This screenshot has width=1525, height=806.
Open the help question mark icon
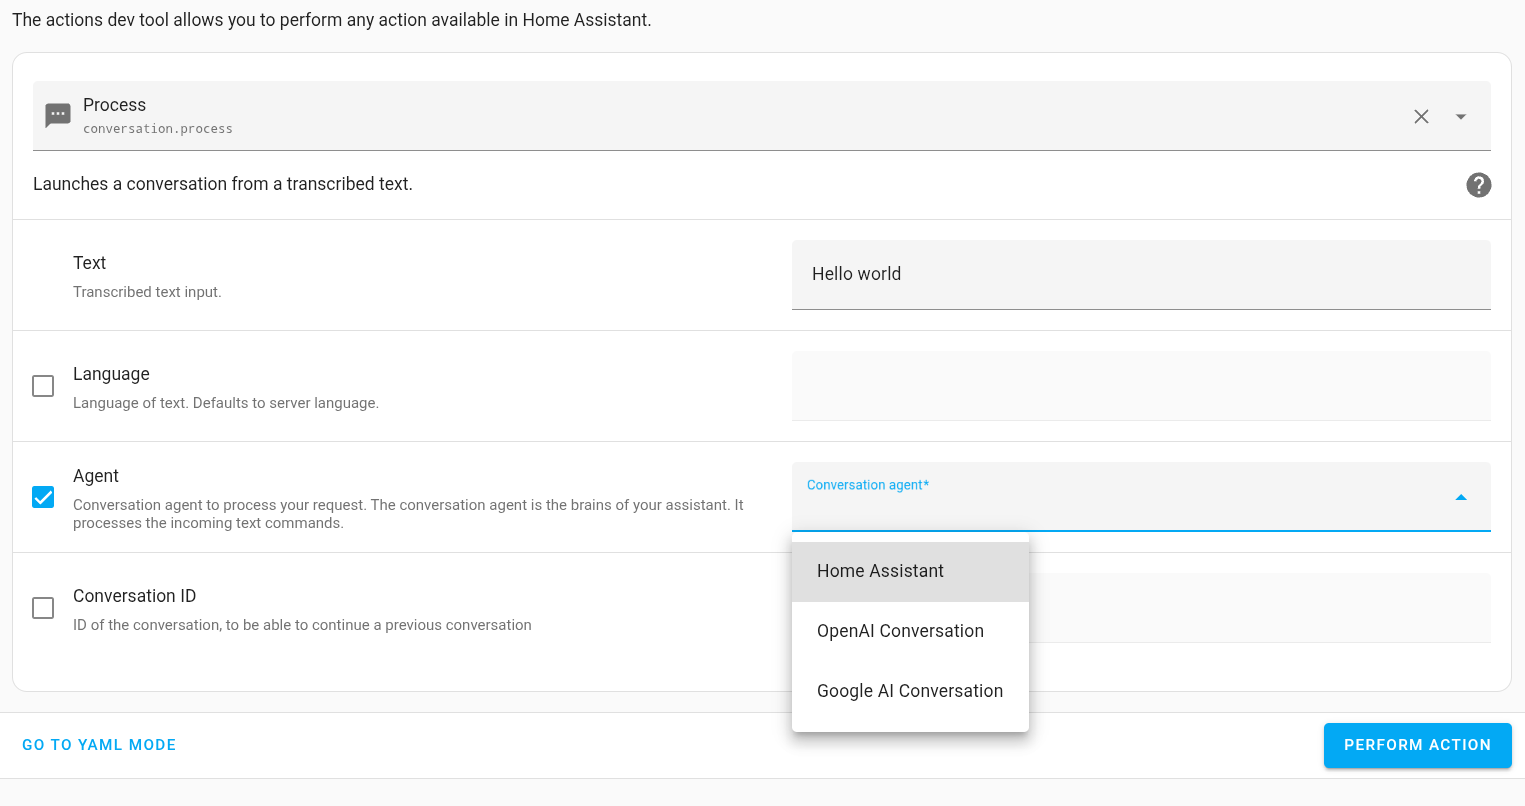pos(1479,185)
